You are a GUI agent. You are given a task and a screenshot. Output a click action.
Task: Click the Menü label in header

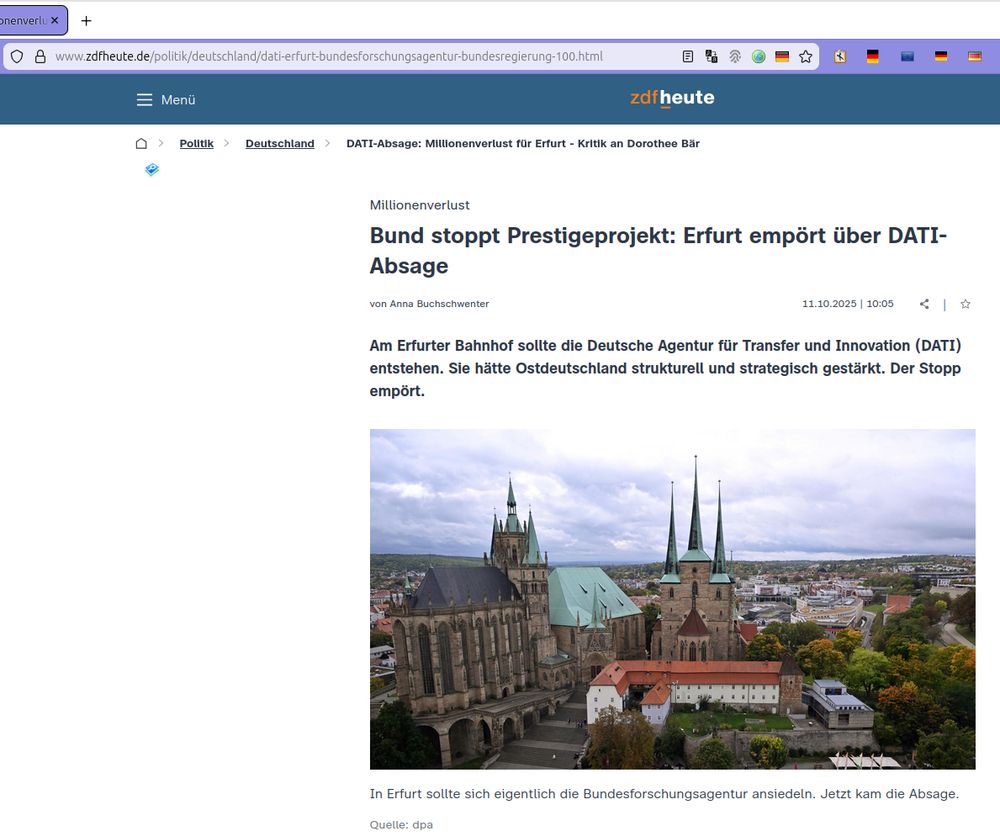[178, 100]
